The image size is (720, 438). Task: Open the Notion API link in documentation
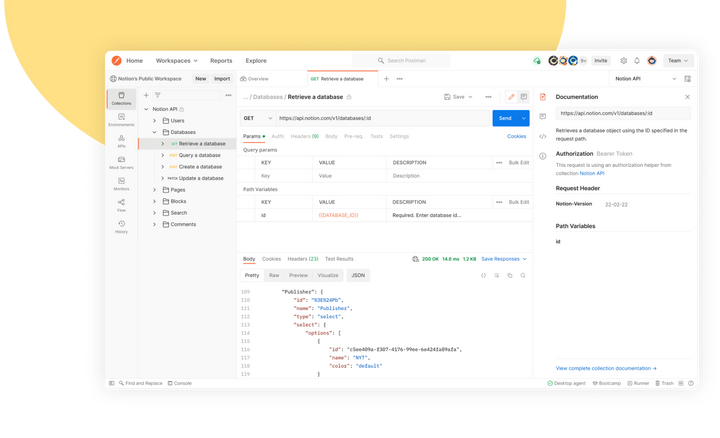592,173
